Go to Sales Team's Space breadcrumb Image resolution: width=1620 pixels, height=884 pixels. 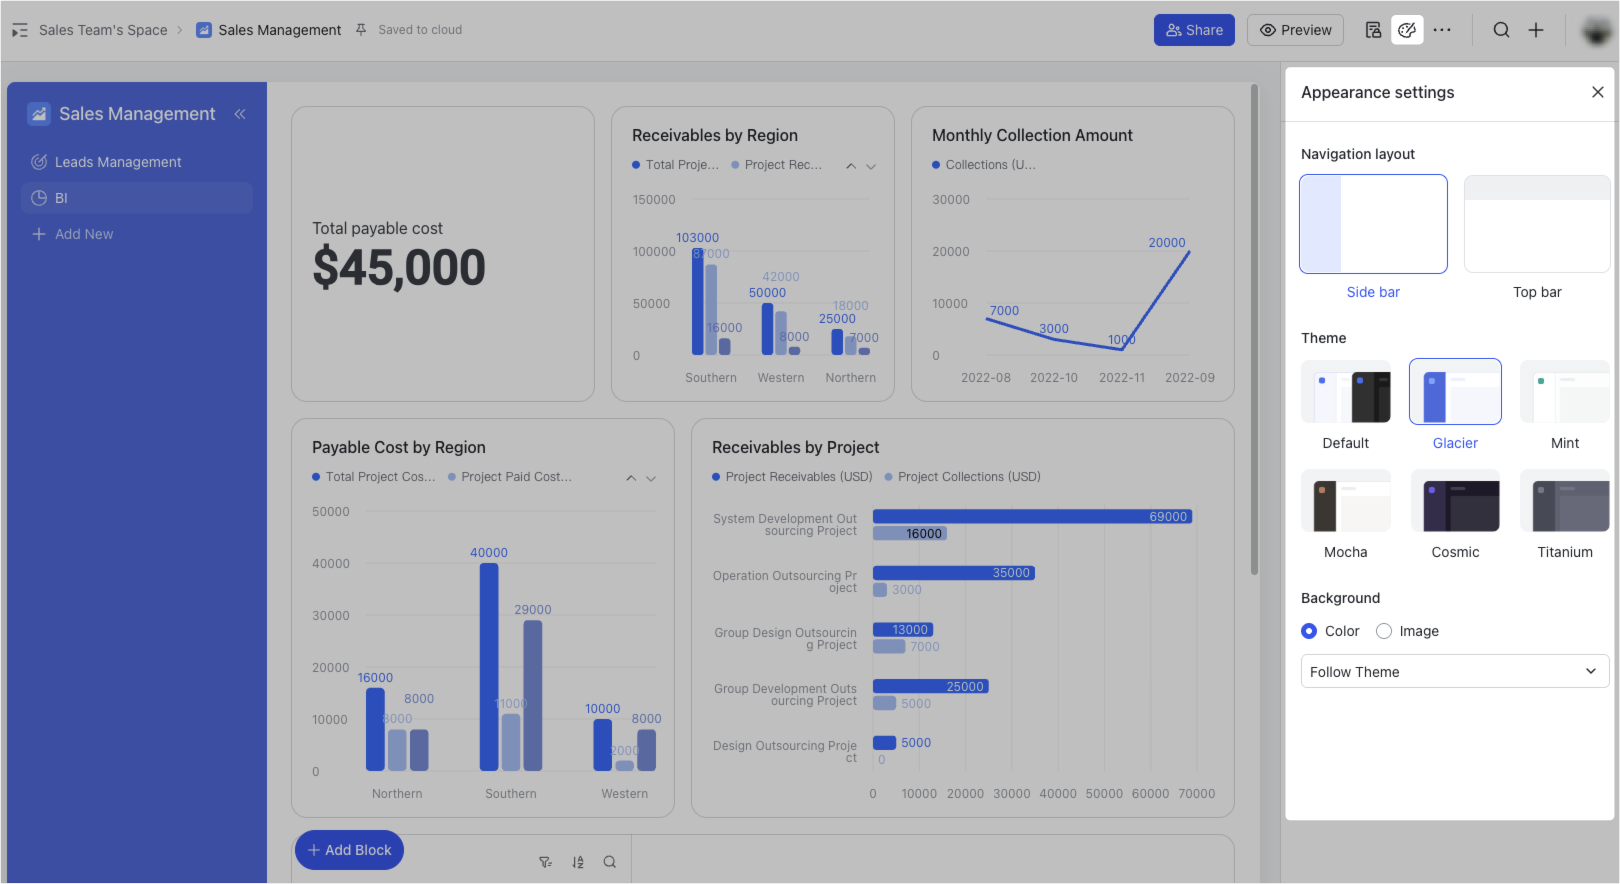click(x=103, y=30)
